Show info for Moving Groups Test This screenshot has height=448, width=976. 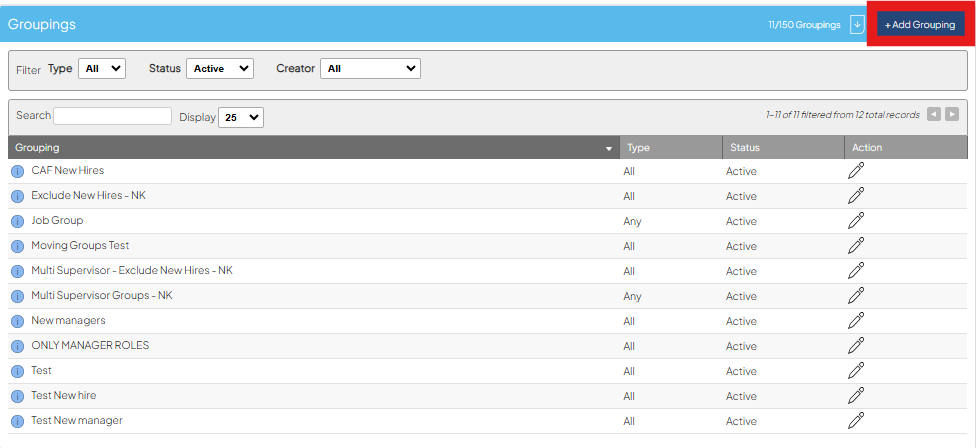(x=17, y=246)
